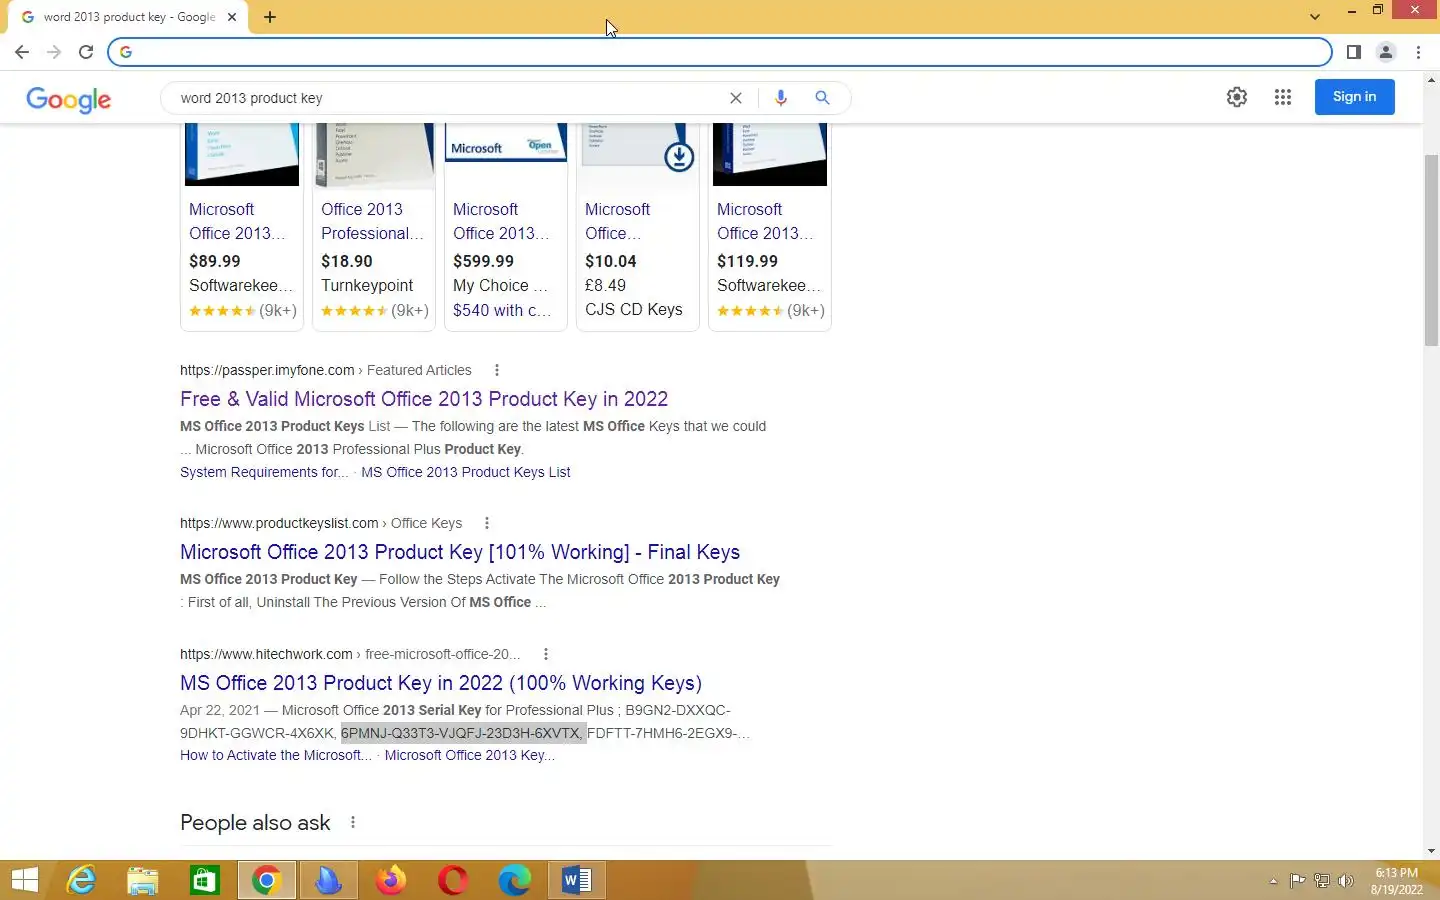Open 'Free & Valid Microsoft Office 2013 Product Key' result
This screenshot has width=1440, height=900.
point(424,399)
